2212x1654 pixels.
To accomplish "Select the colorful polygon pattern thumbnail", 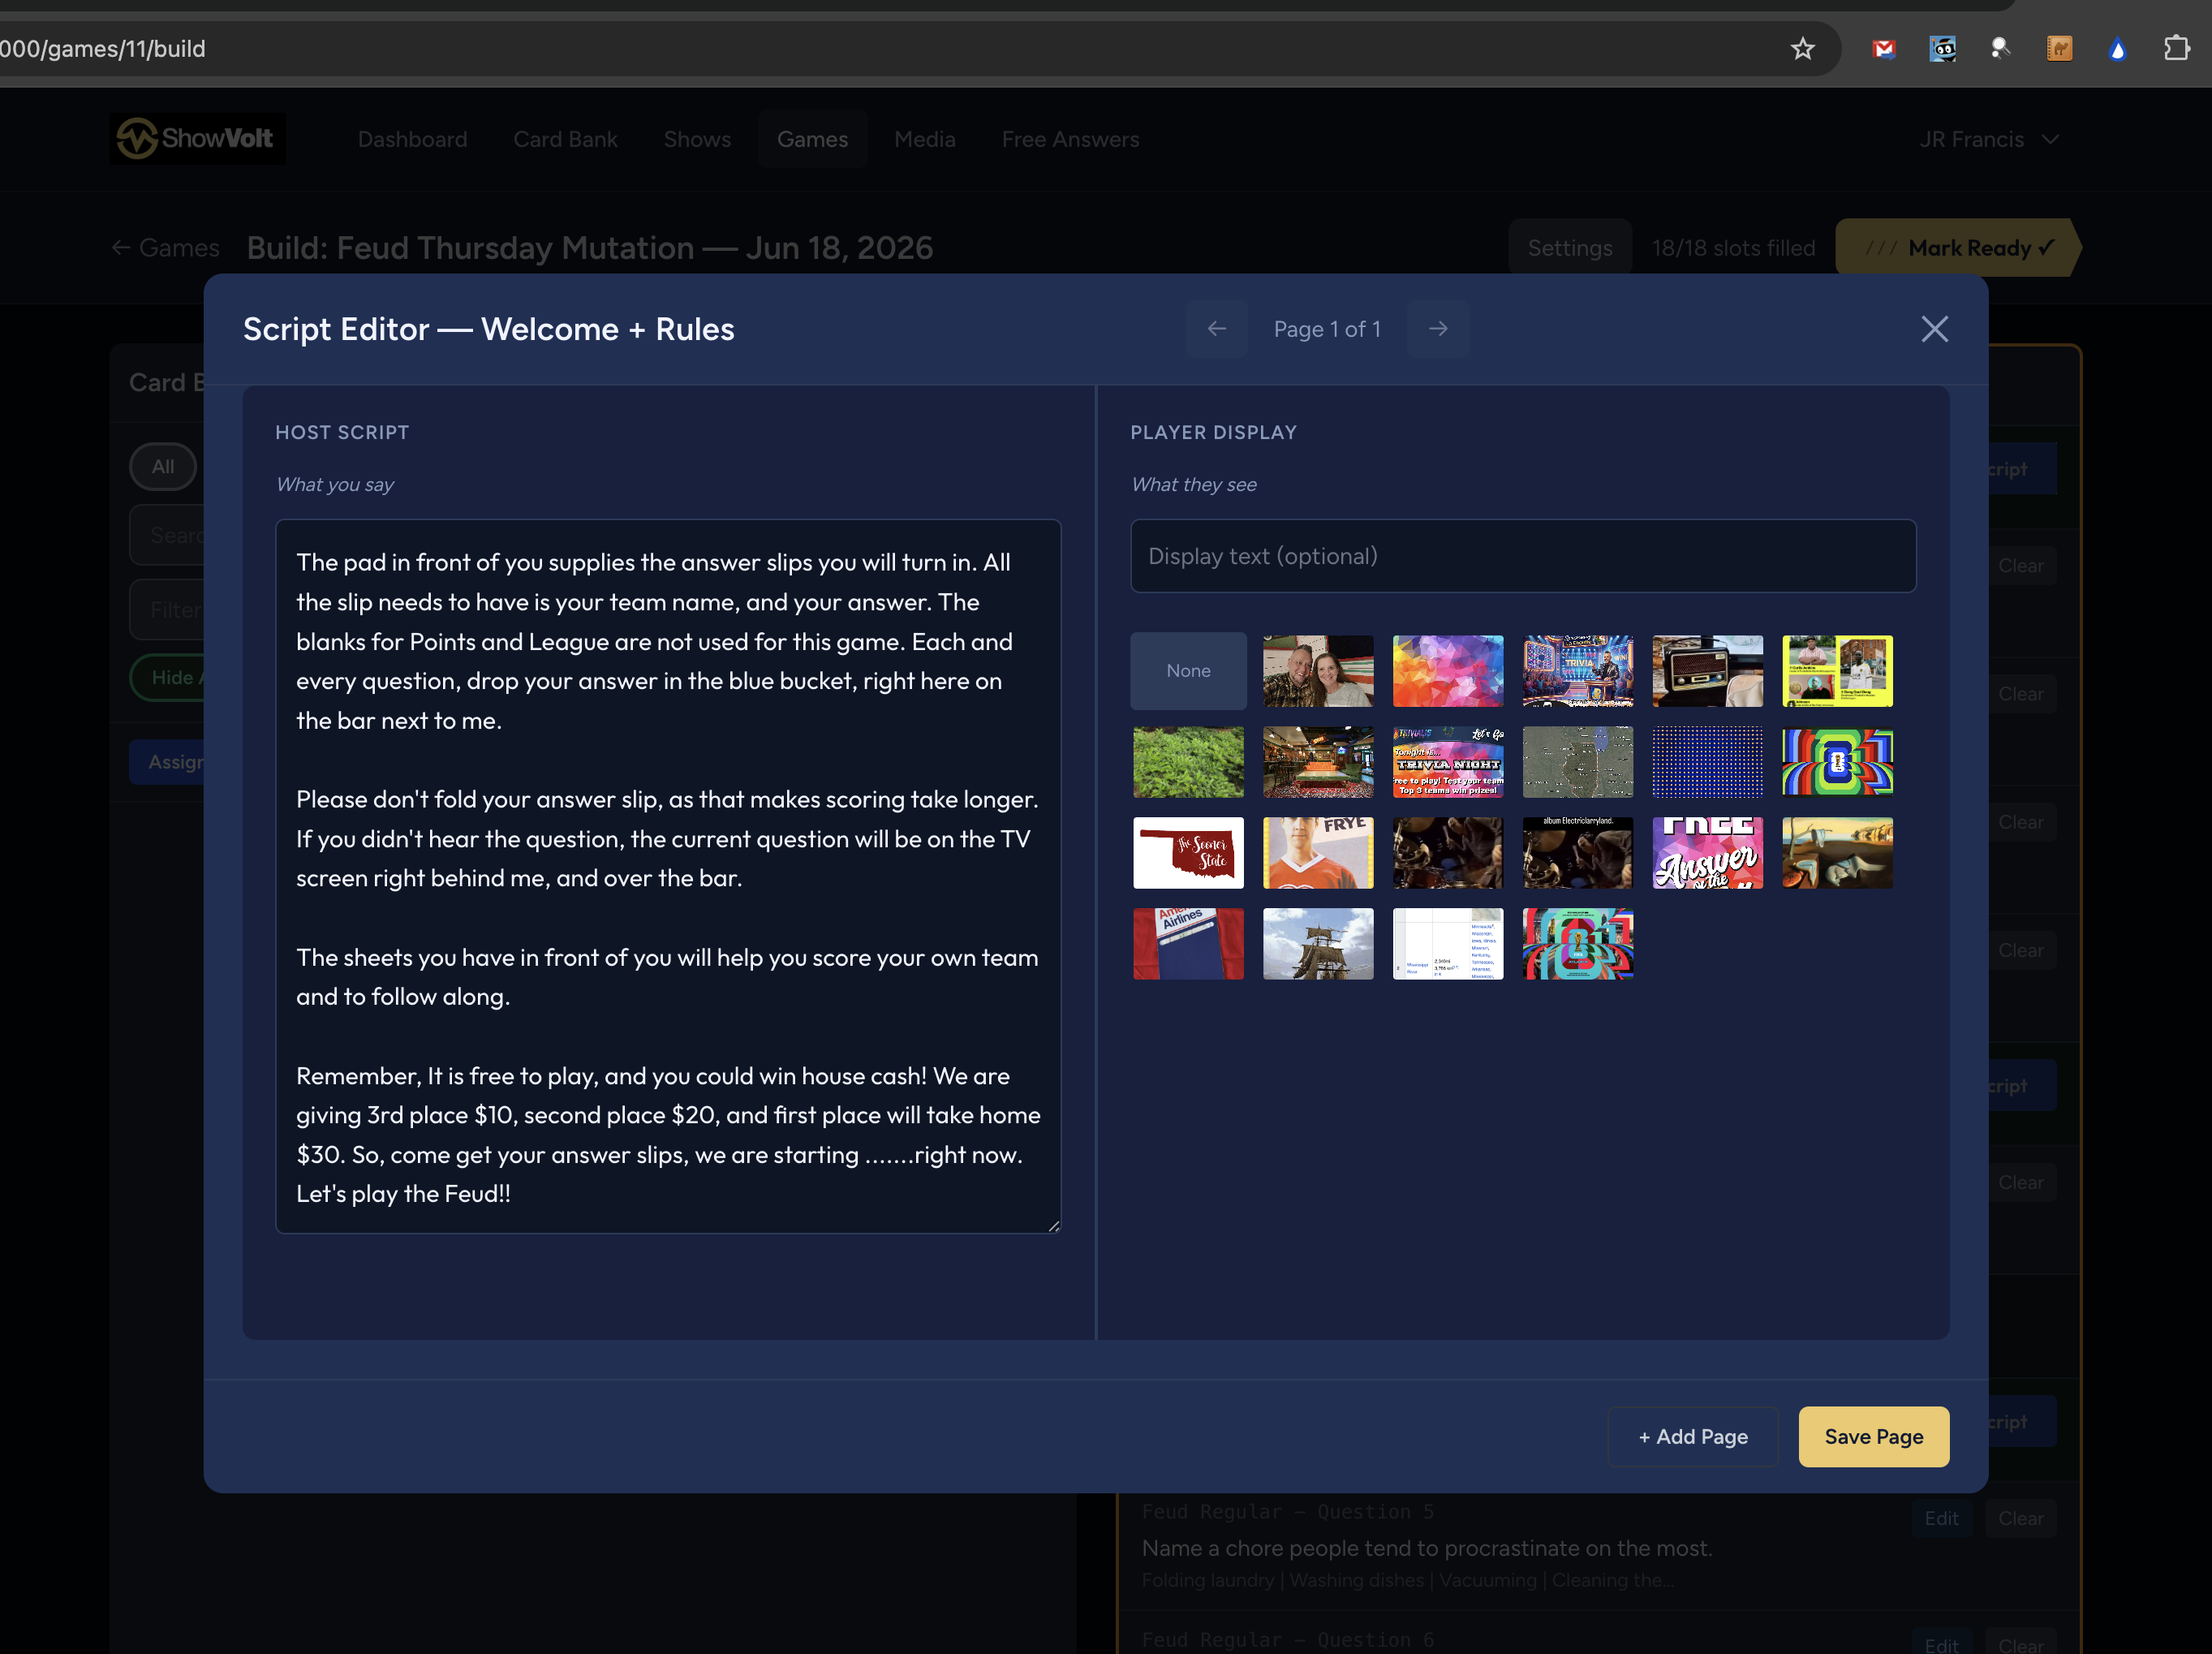I will pos(1448,671).
